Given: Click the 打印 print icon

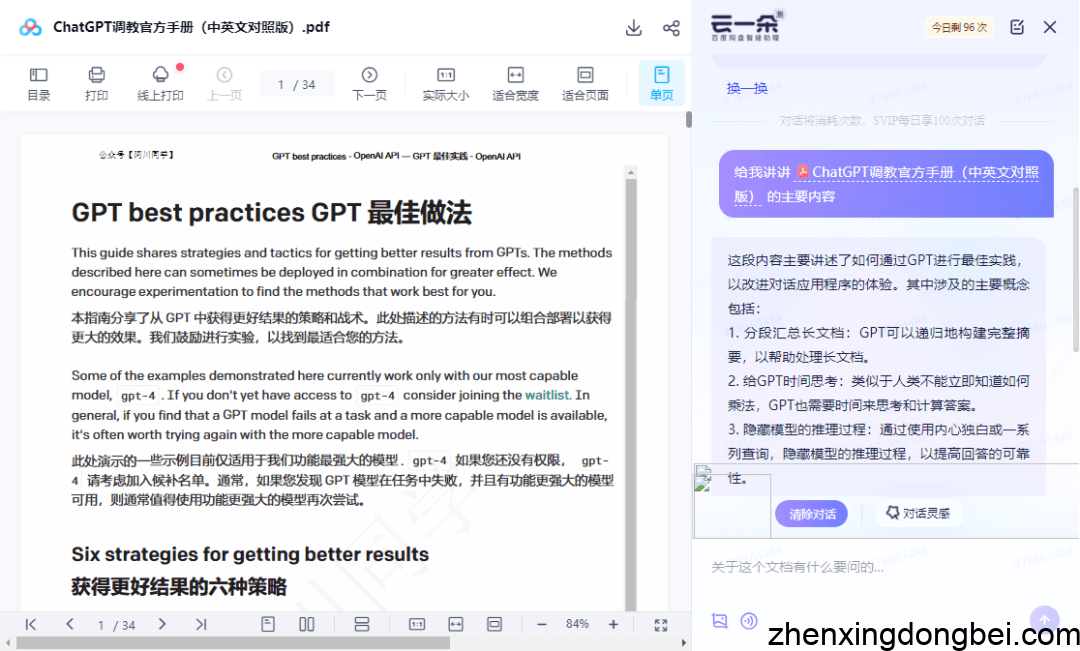Looking at the screenshot, I should [96, 83].
